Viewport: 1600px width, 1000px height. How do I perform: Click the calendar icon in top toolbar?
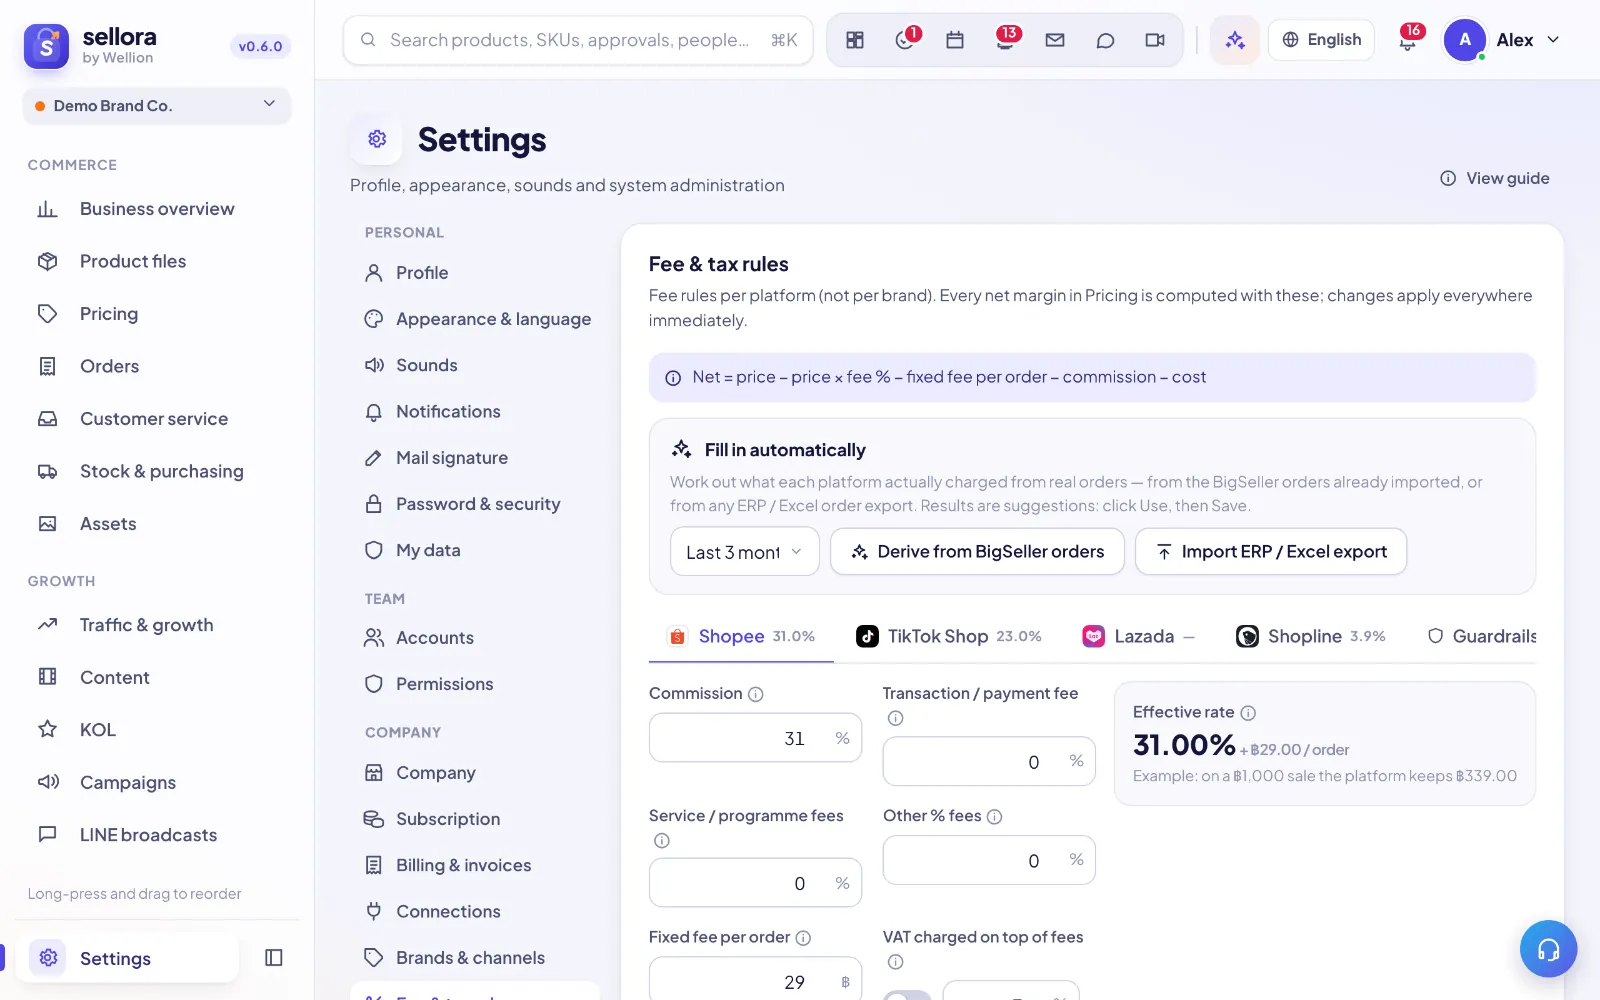coord(955,40)
